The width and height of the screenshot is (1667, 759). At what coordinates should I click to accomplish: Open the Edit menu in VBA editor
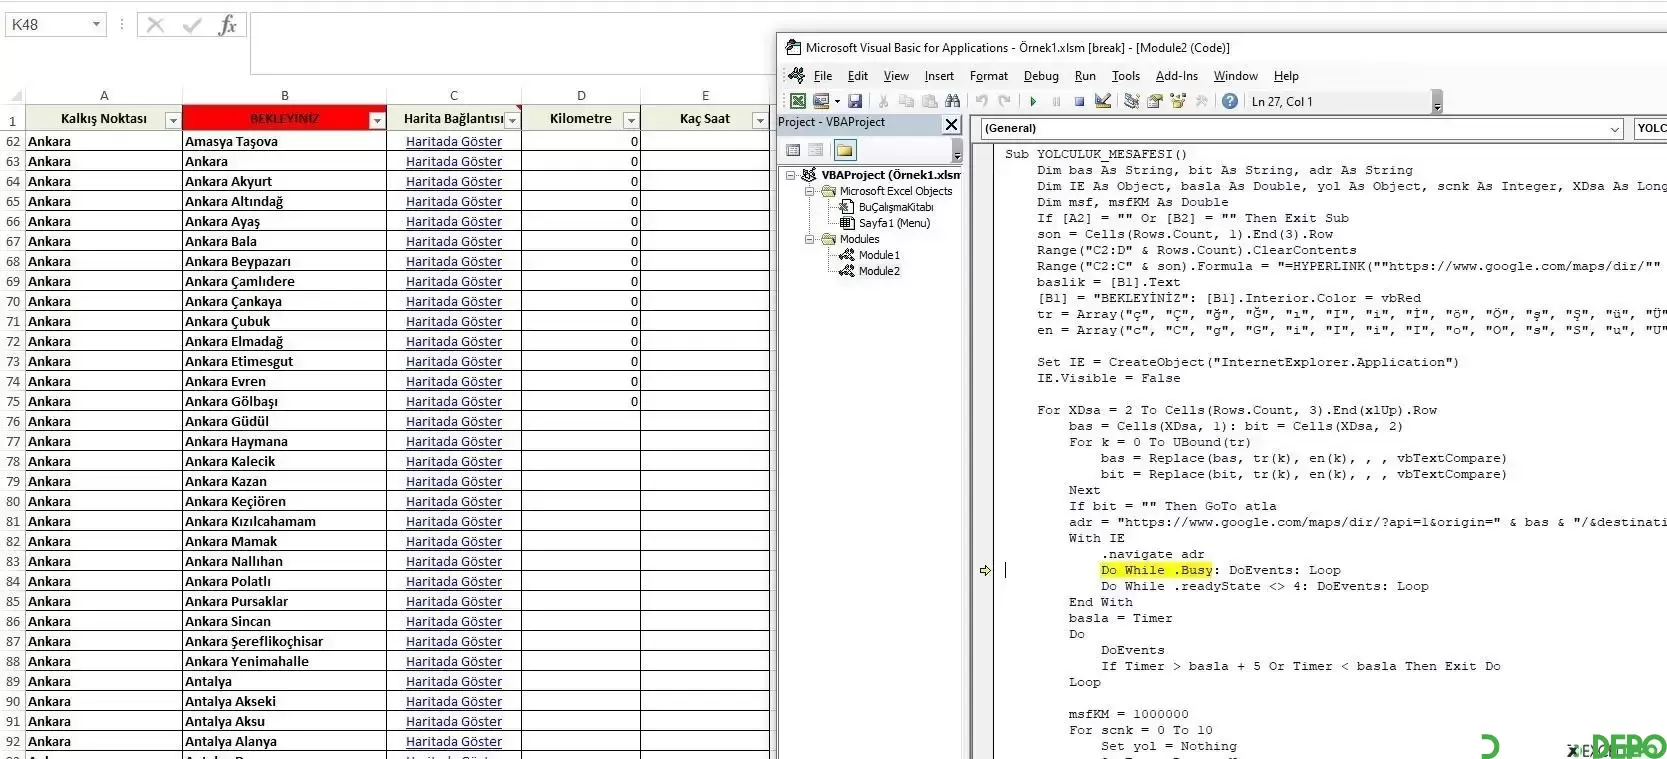point(858,76)
